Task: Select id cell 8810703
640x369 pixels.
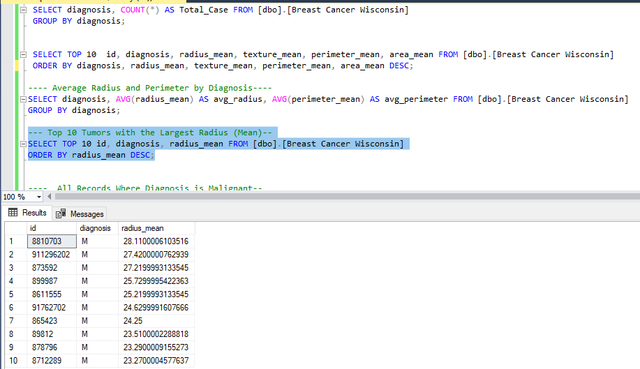Action: [52, 241]
